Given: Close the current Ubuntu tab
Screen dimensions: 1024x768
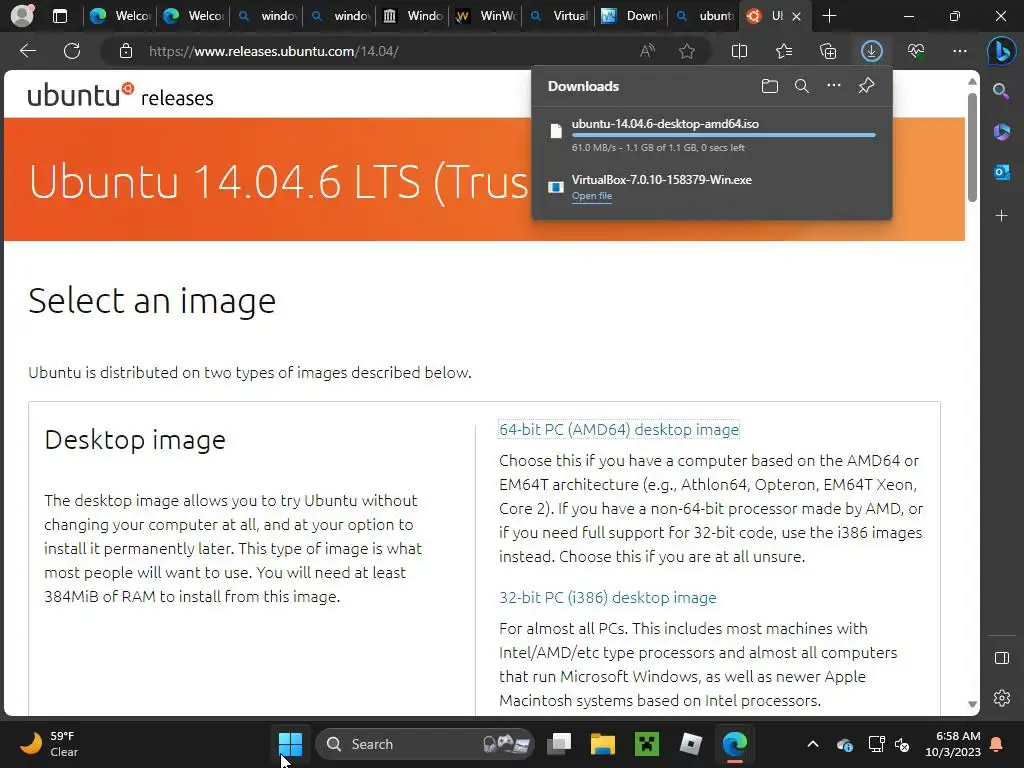Looking at the screenshot, I should pyautogui.click(x=796, y=16).
